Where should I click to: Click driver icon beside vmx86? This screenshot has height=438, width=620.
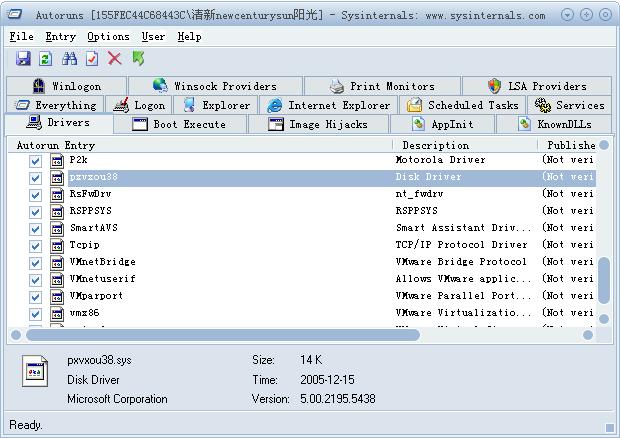[x=57, y=313]
